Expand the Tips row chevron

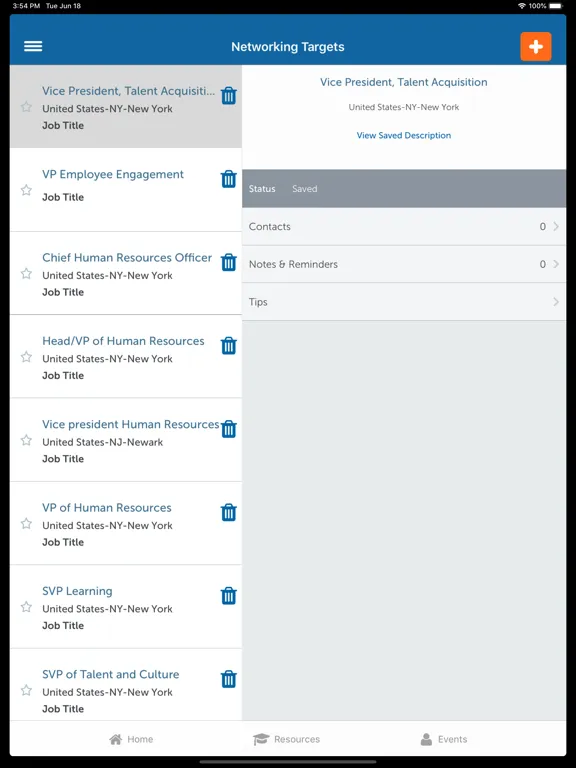pos(556,302)
